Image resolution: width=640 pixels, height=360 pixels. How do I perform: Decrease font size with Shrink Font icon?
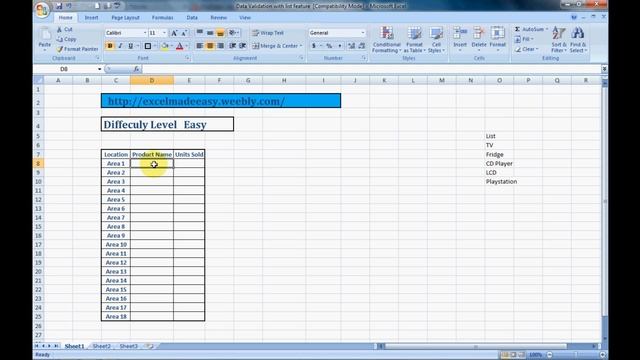coord(184,33)
